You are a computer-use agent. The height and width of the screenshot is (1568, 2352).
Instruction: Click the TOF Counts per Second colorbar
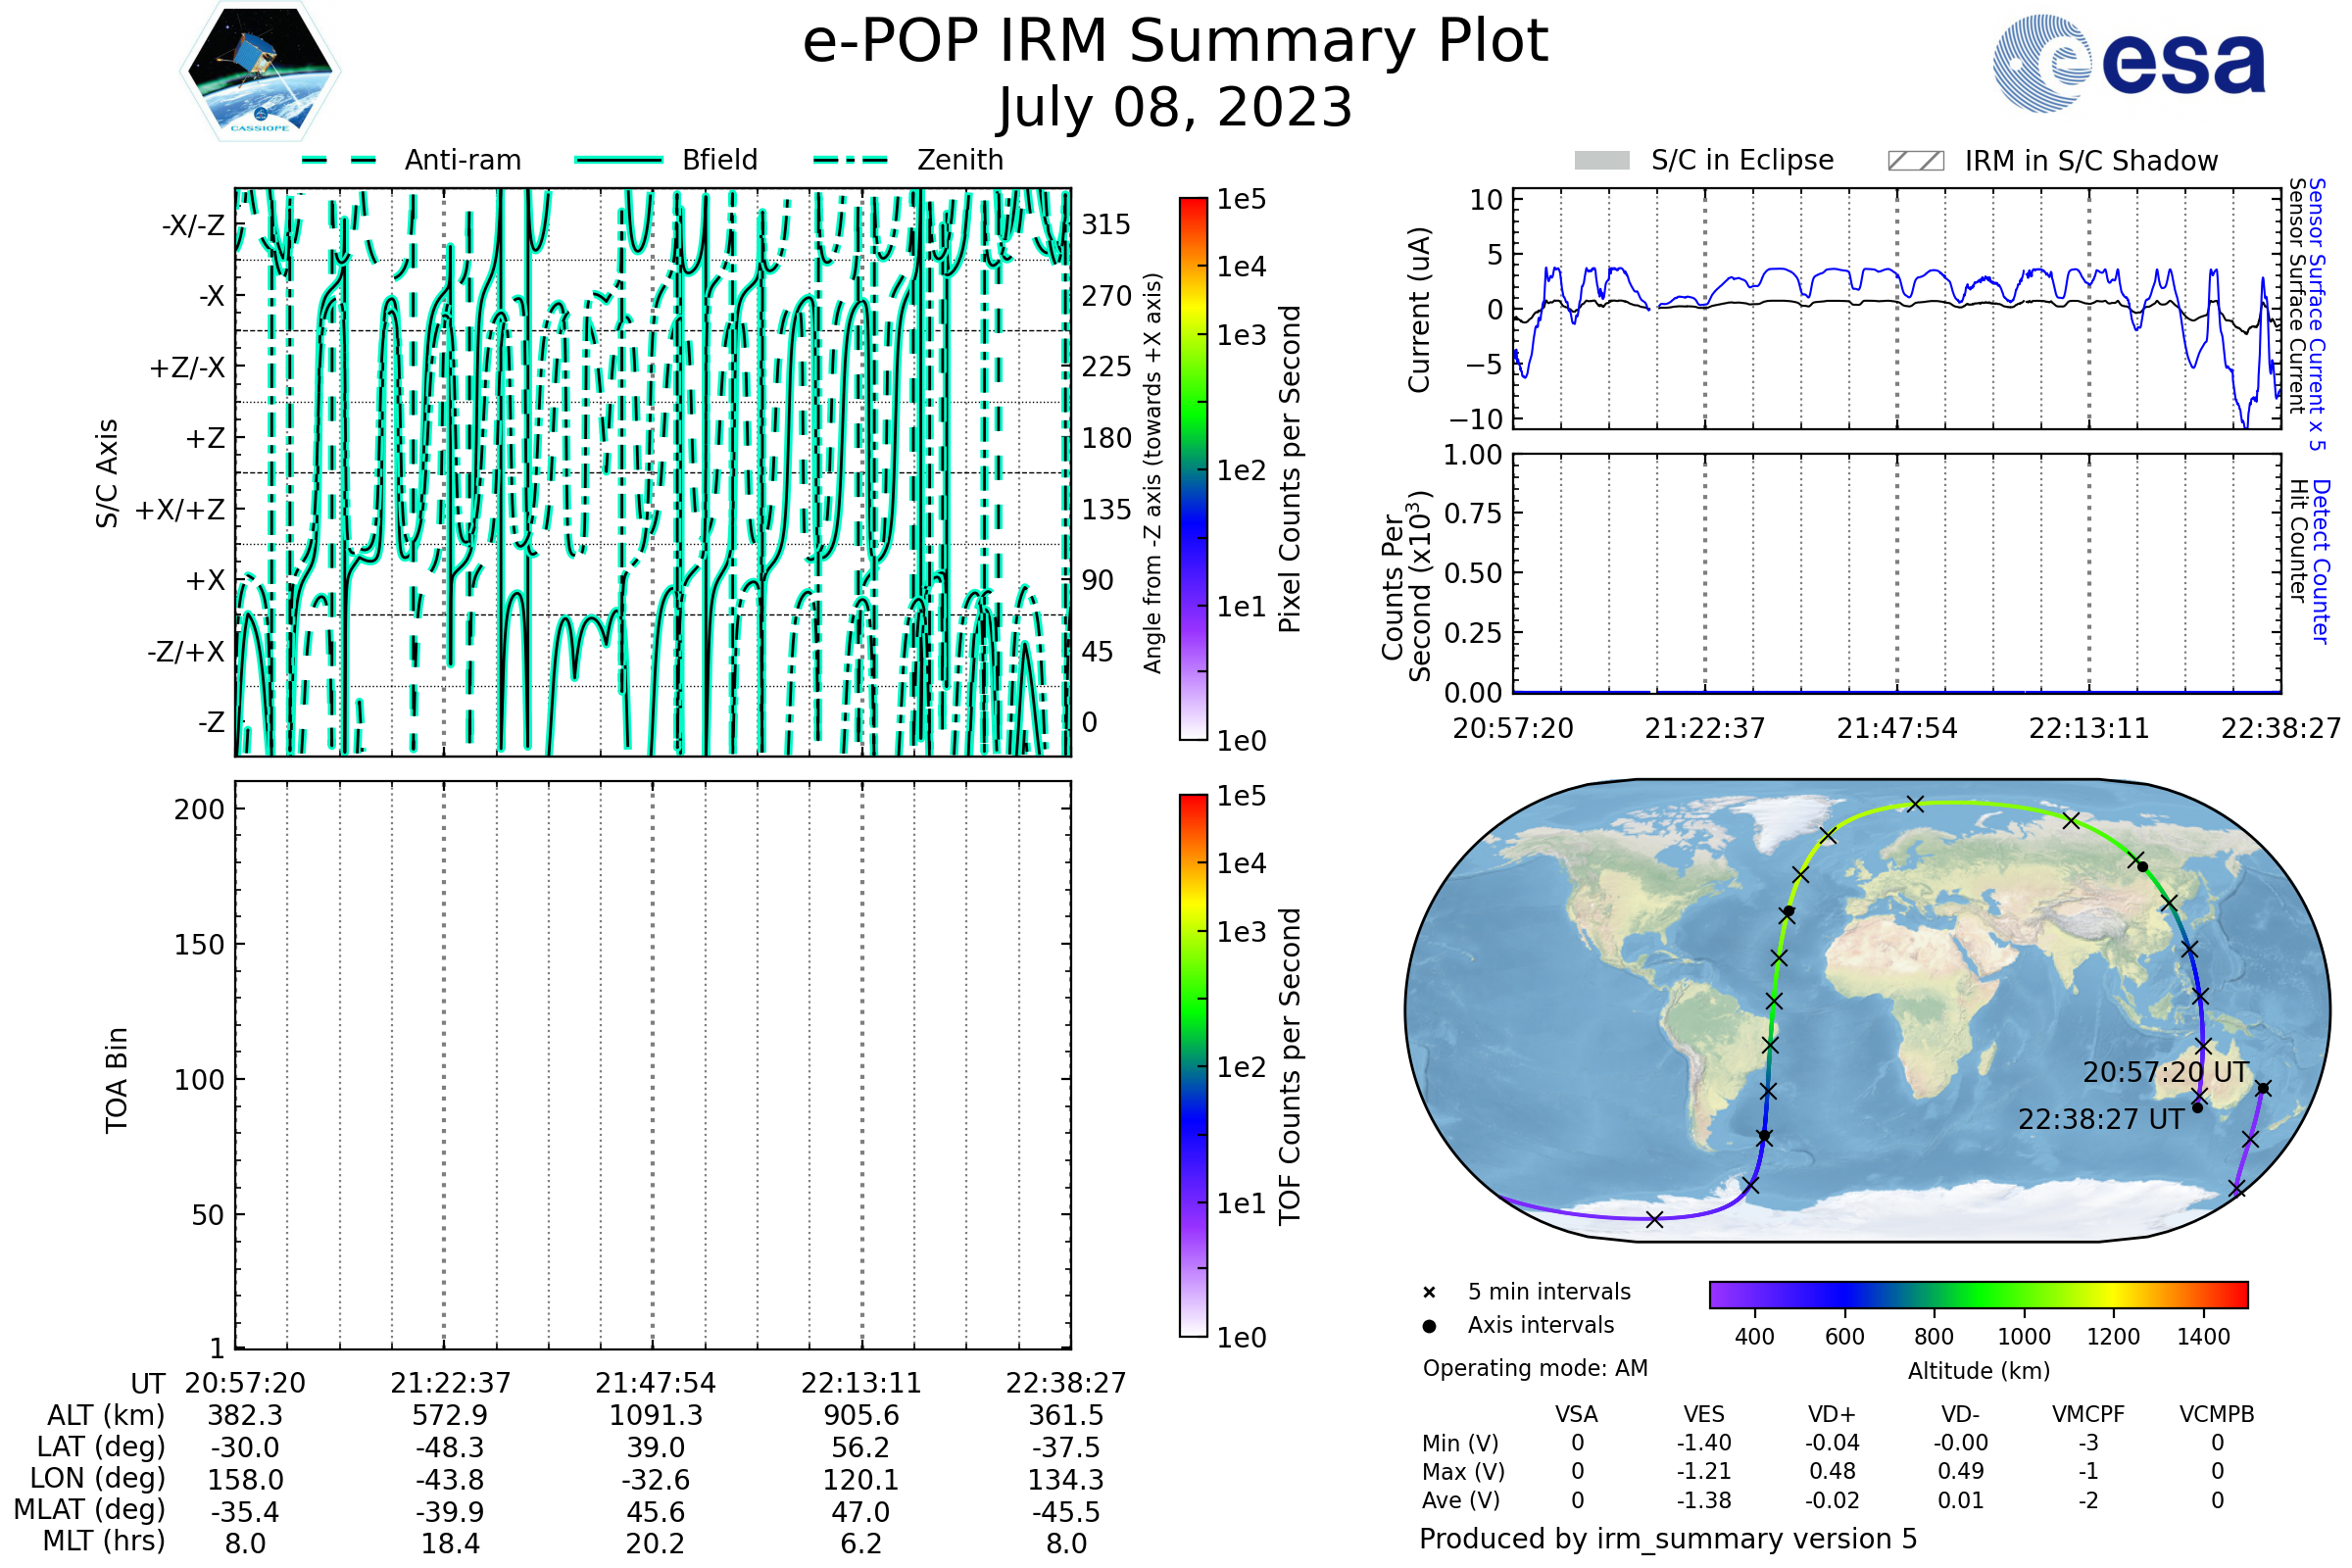[1193, 1065]
